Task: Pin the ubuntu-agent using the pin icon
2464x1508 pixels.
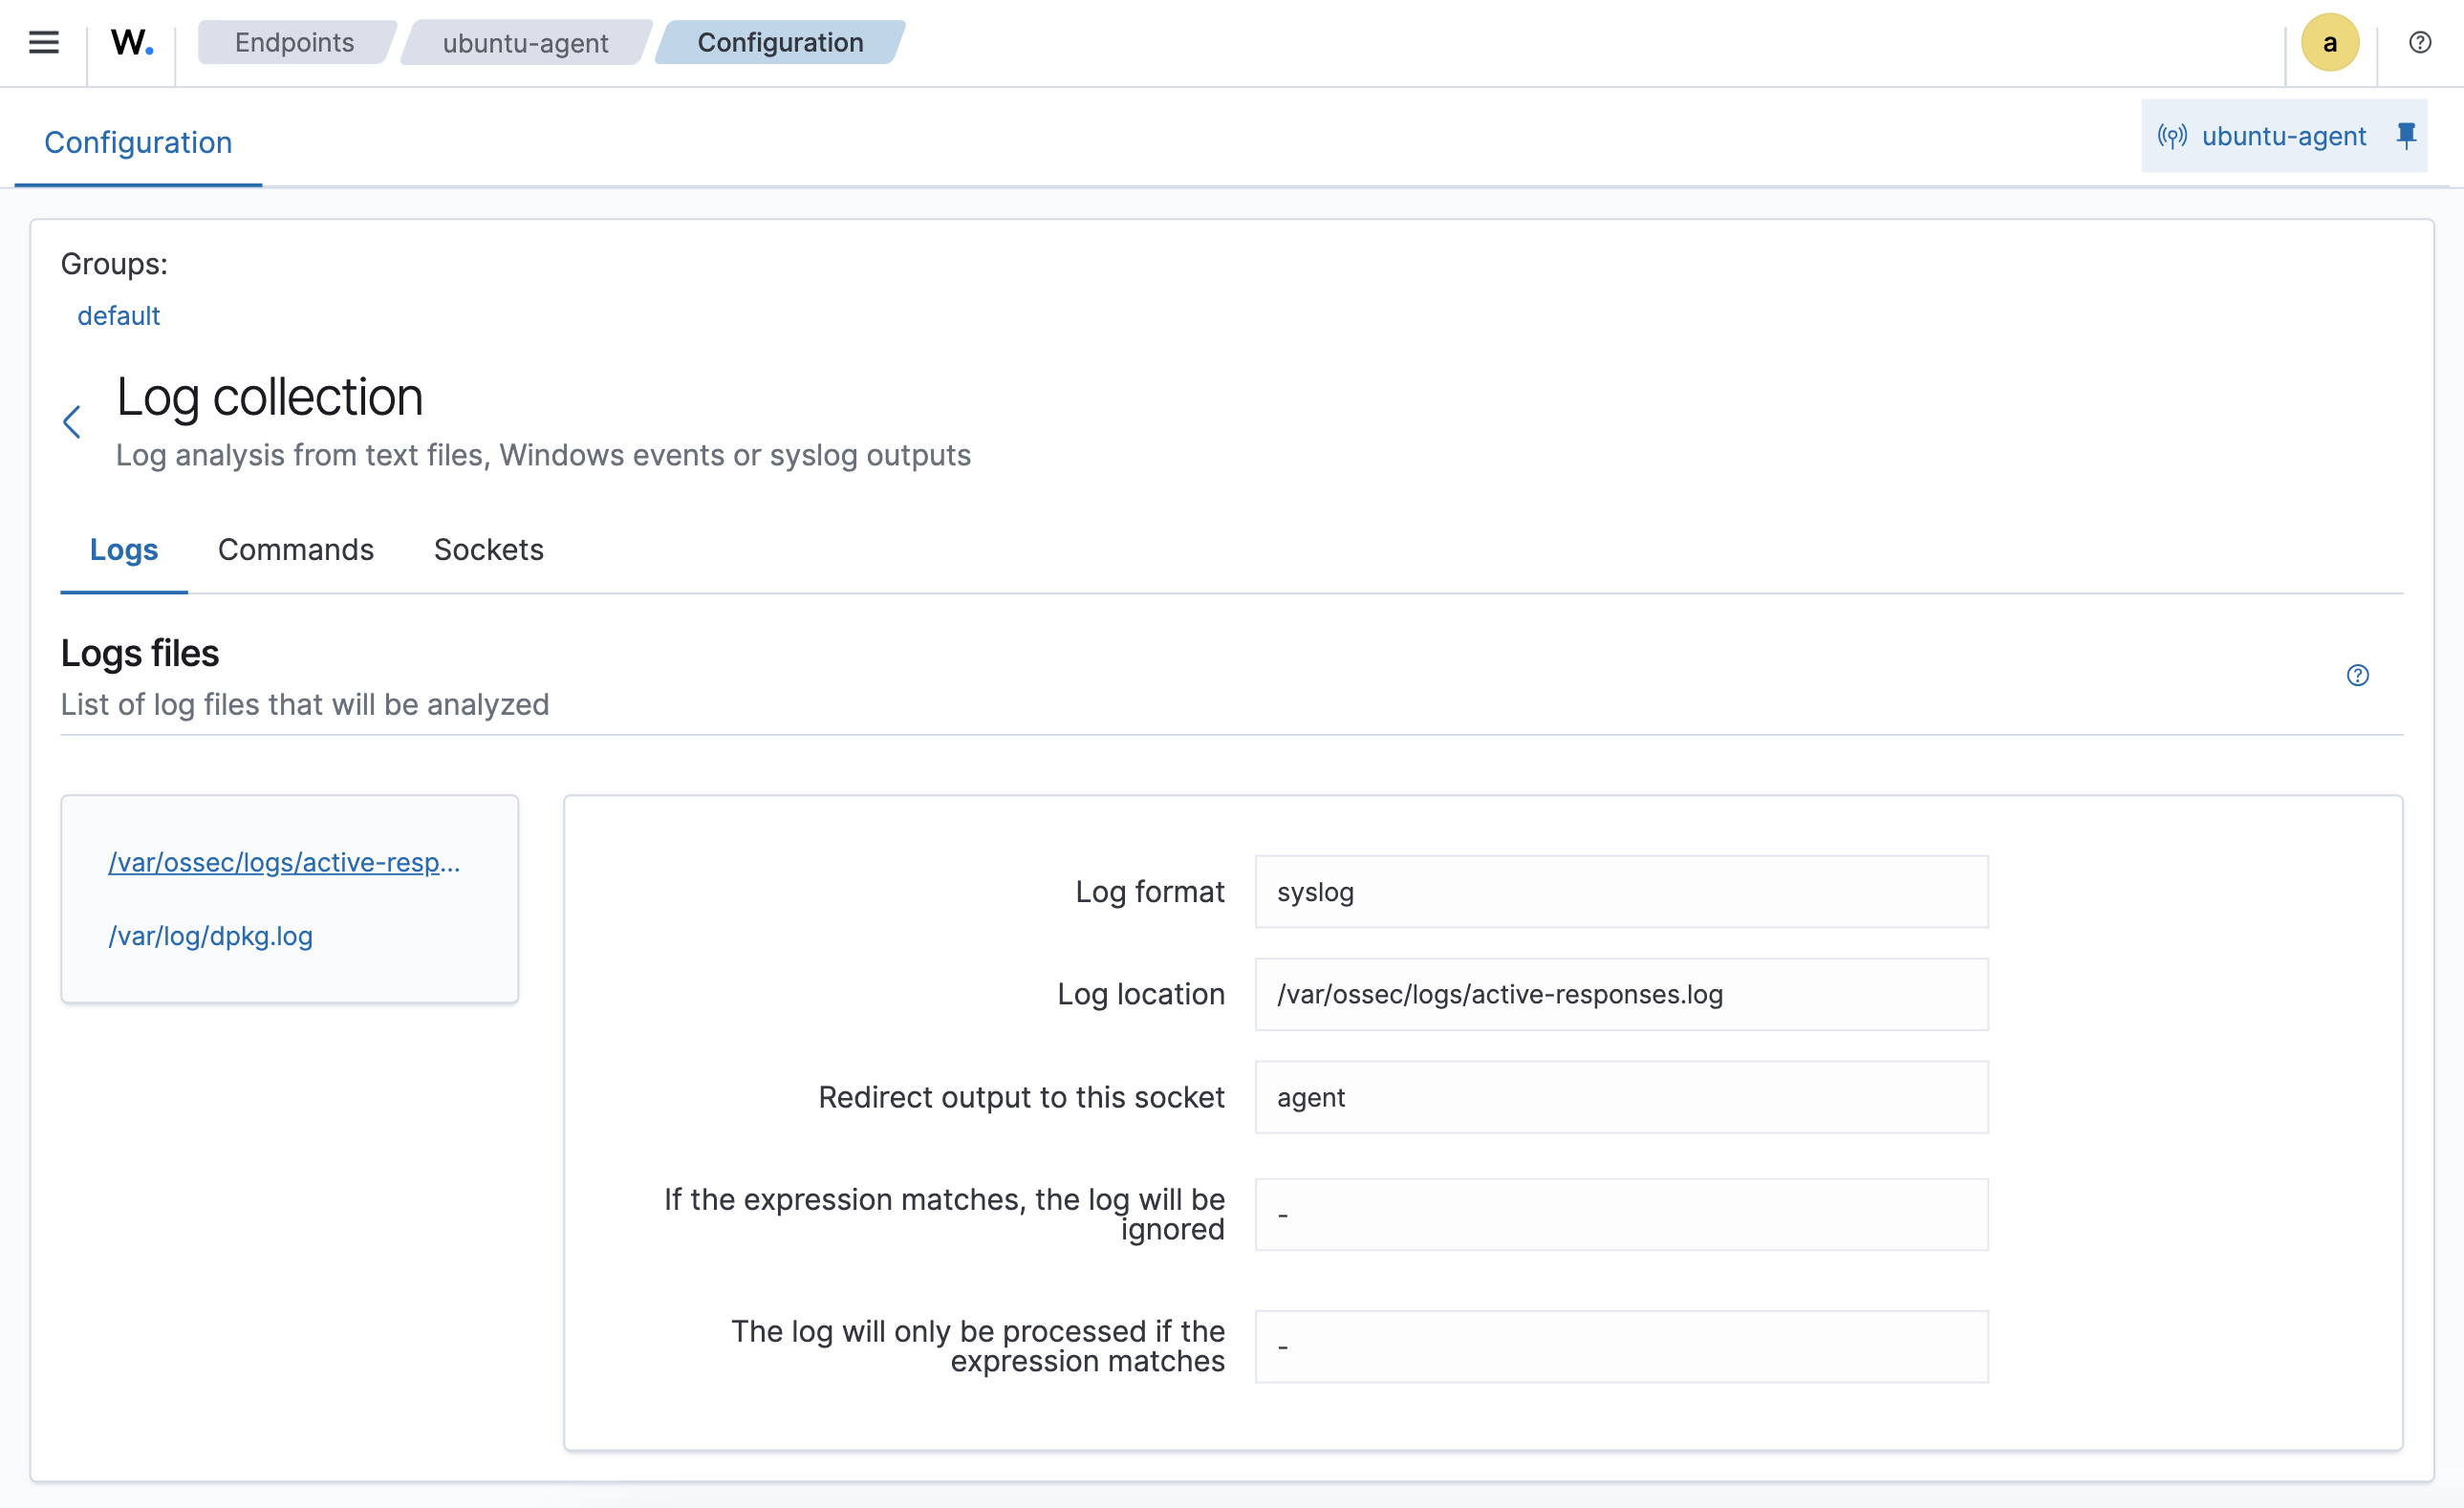Action: (2406, 135)
